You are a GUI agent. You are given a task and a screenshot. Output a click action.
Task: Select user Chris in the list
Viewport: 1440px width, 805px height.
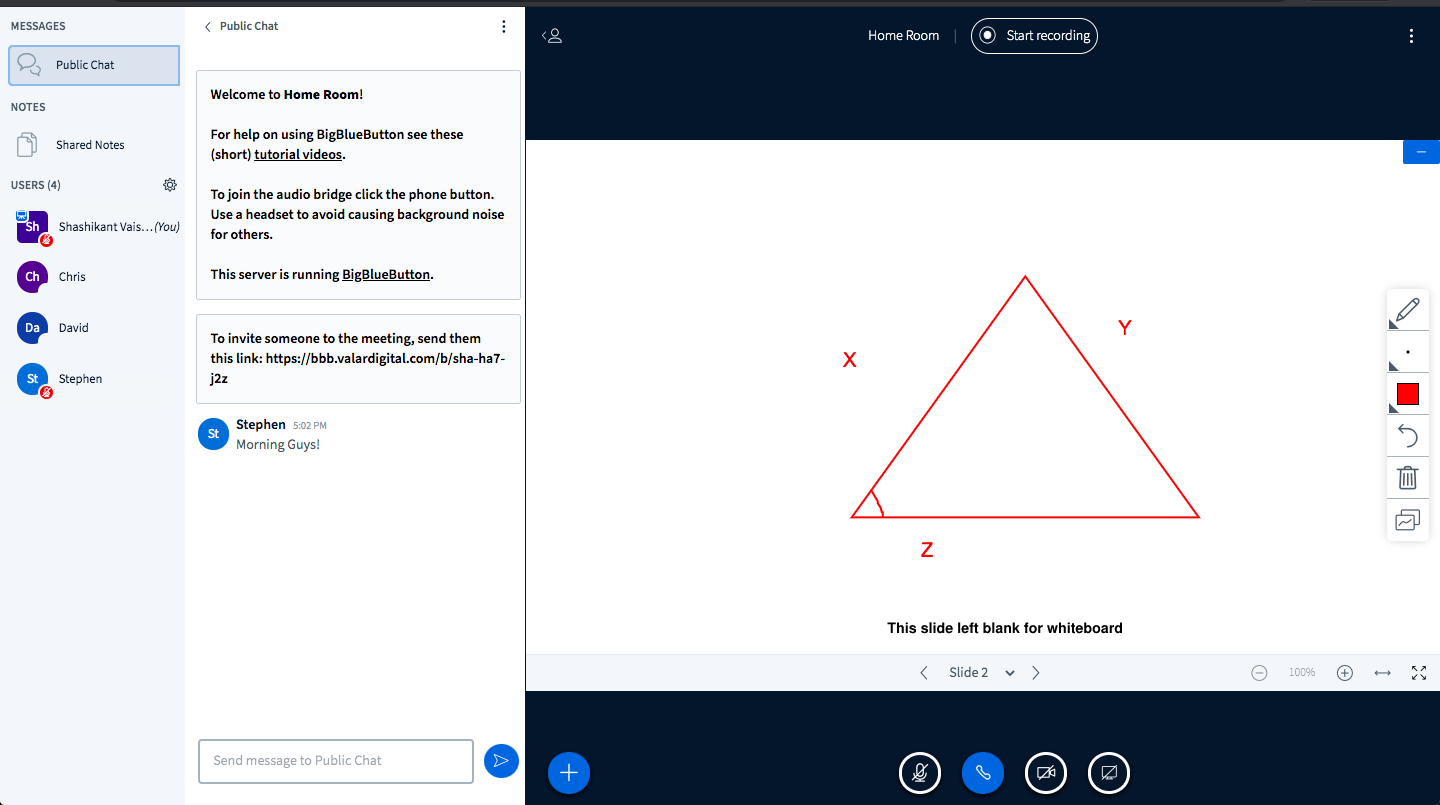(94, 277)
